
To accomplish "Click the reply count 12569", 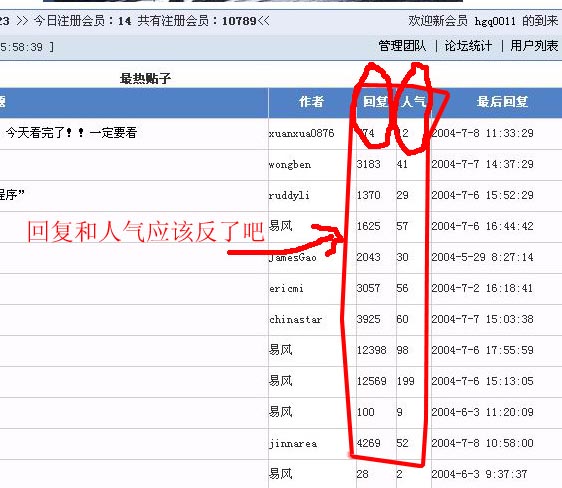I will click(371, 381).
